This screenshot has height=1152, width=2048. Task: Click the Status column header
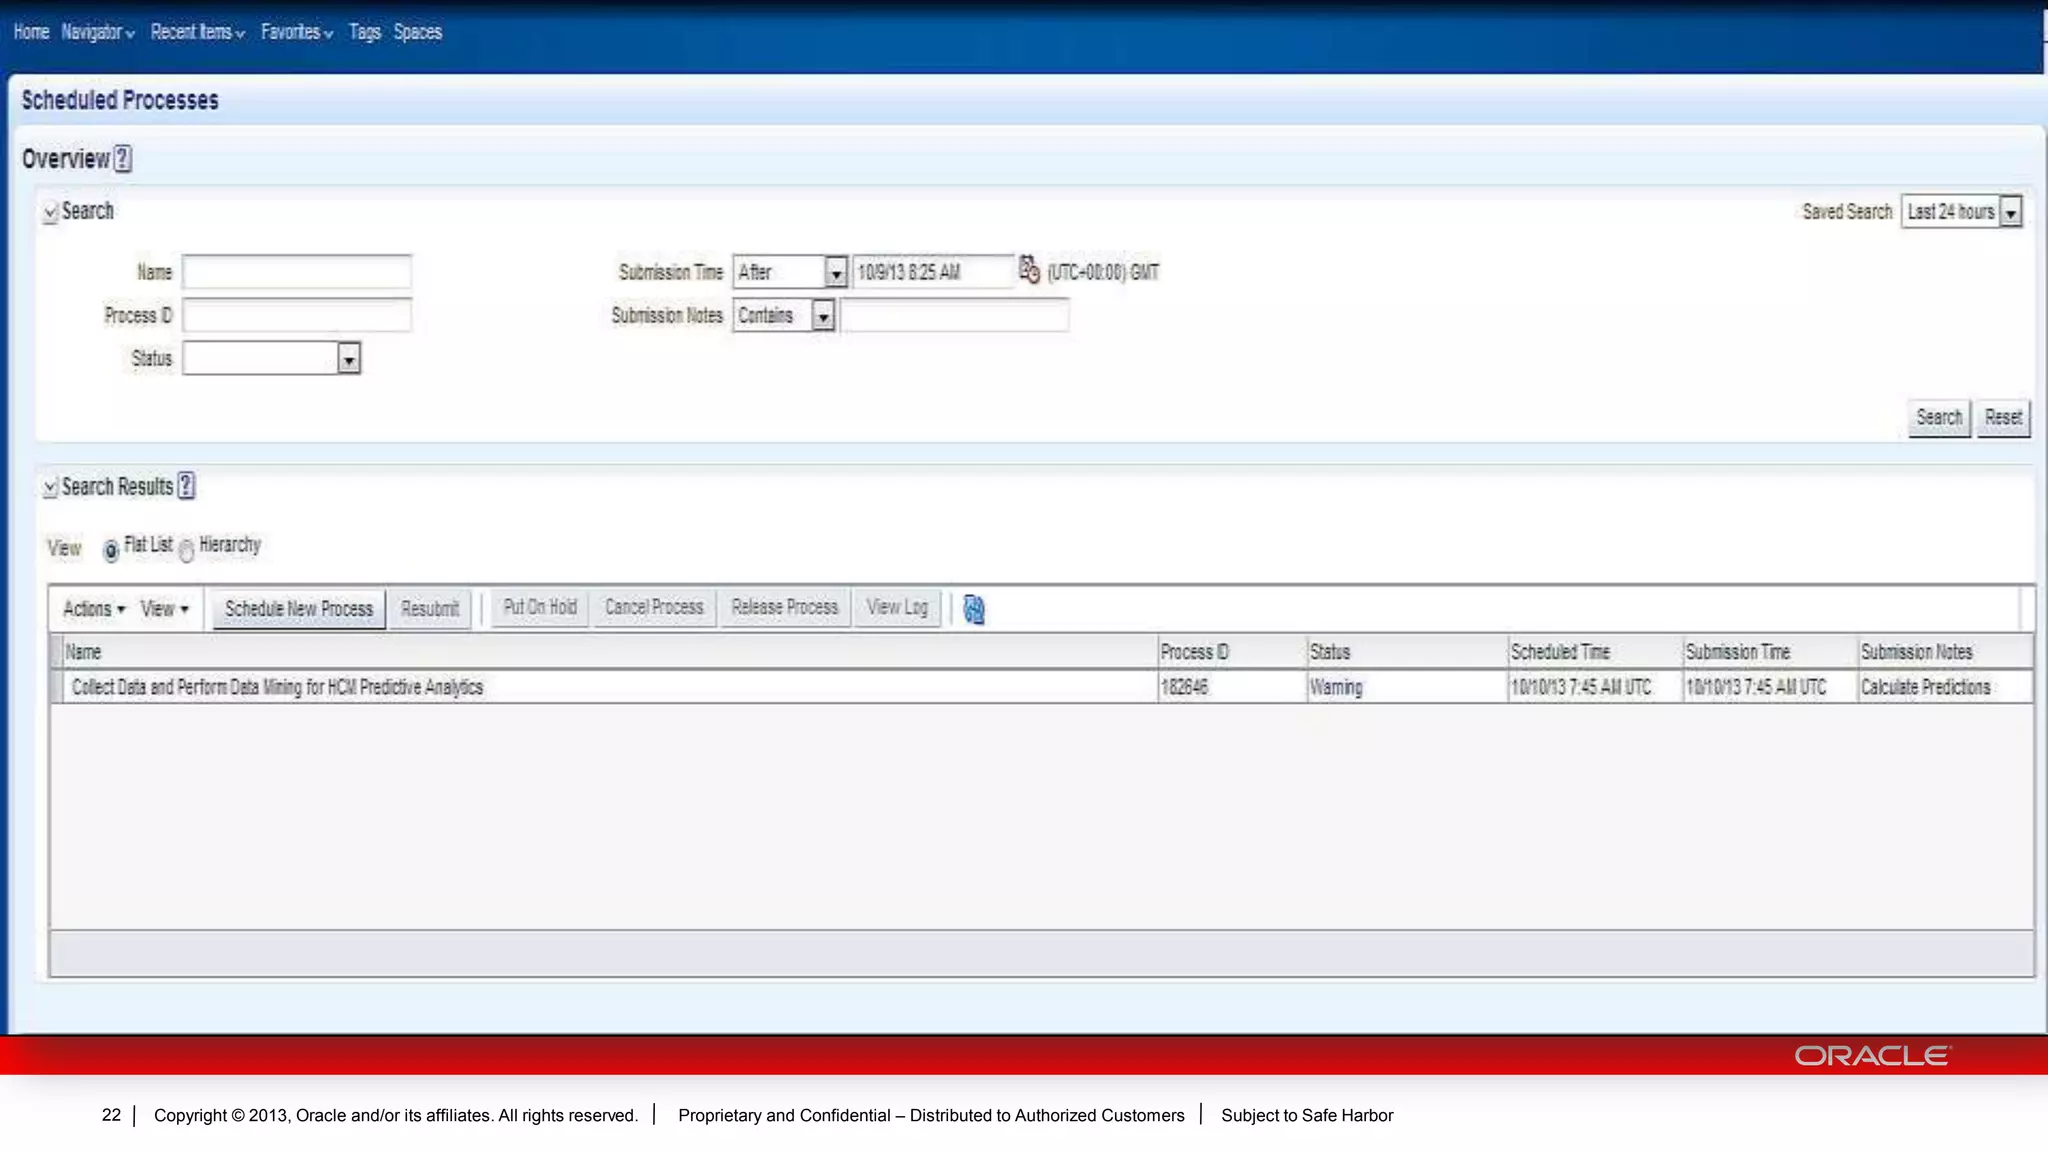[1407, 652]
